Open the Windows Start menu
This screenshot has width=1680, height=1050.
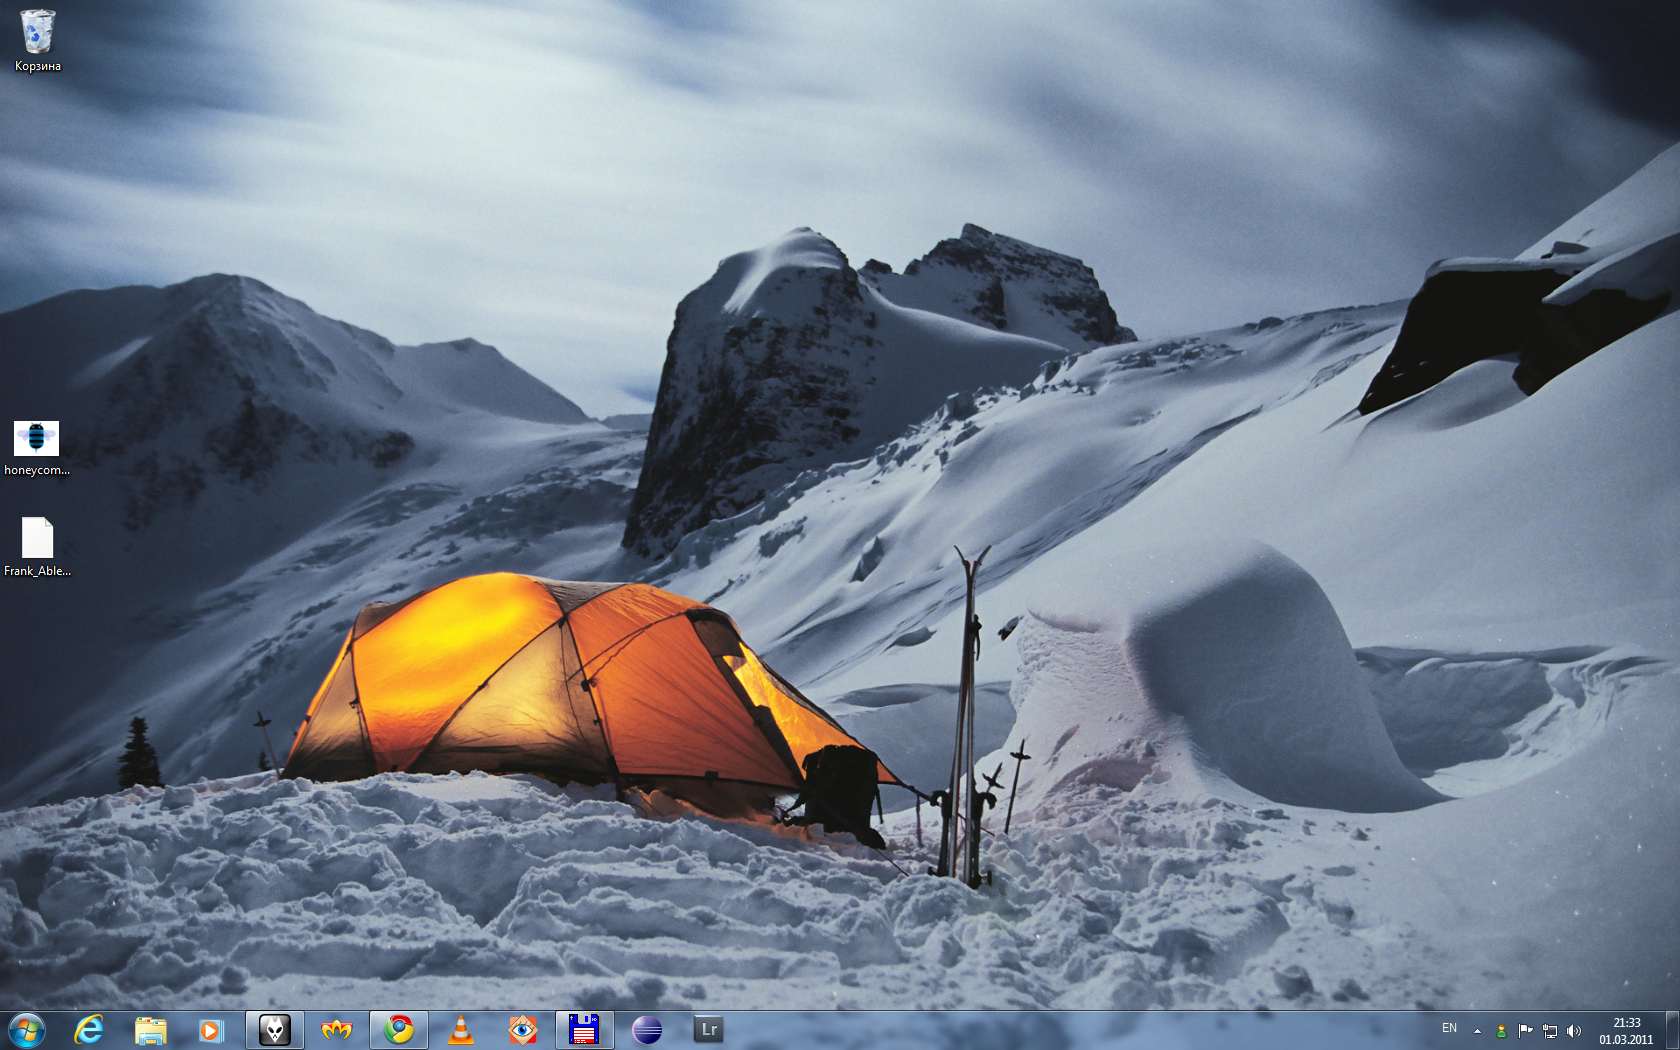[26, 1029]
